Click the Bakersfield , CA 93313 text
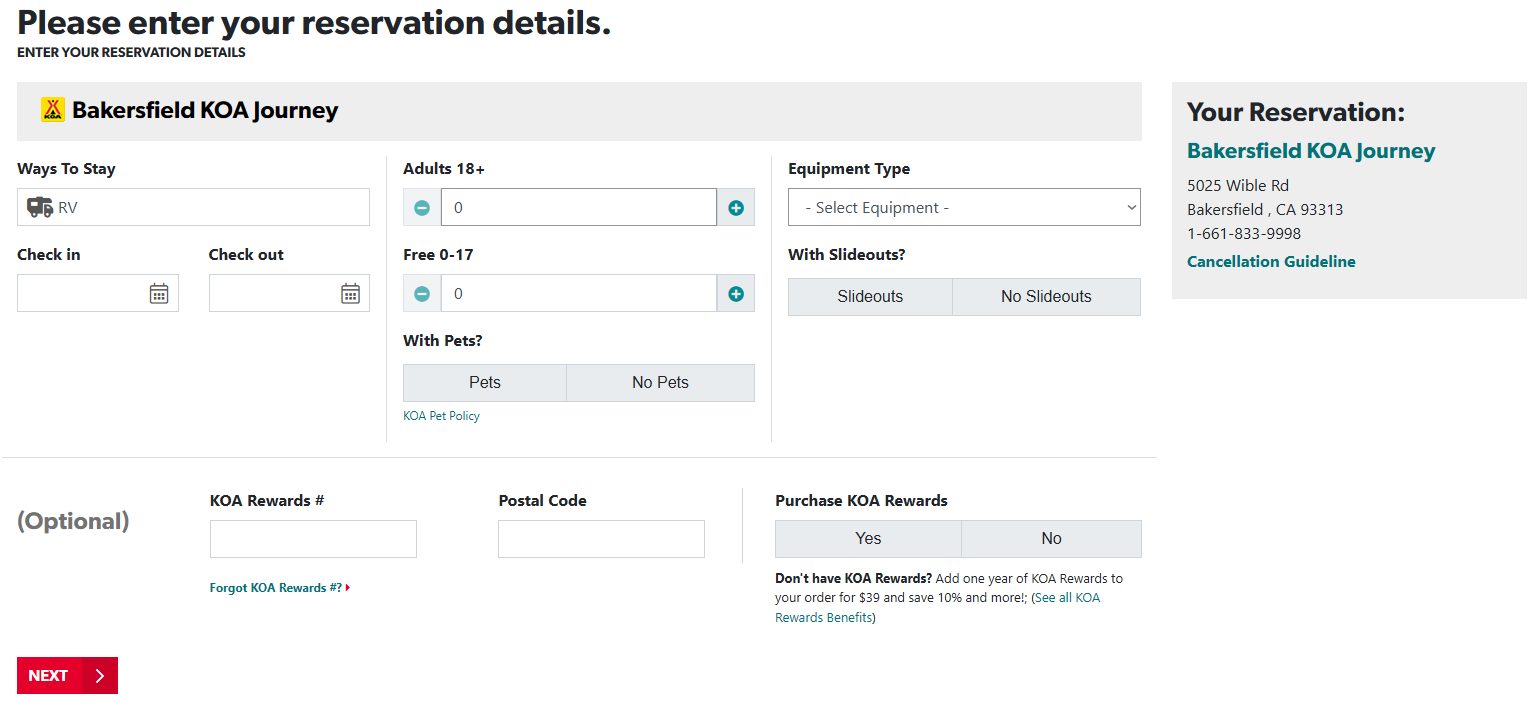The height and width of the screenshot is (712, 1535). click(1265, 210)
